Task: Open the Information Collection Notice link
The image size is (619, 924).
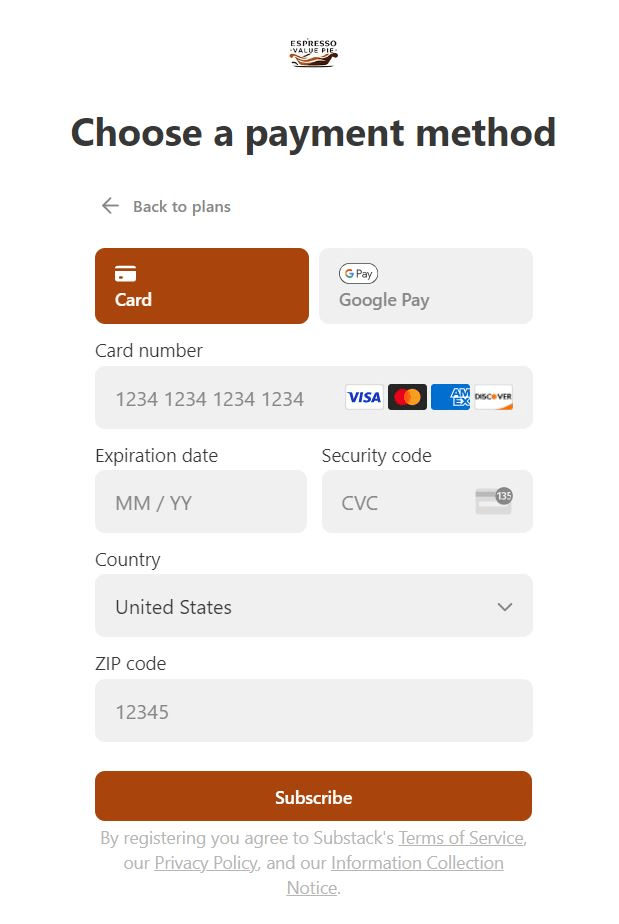Action: click(x=417, y=863)
